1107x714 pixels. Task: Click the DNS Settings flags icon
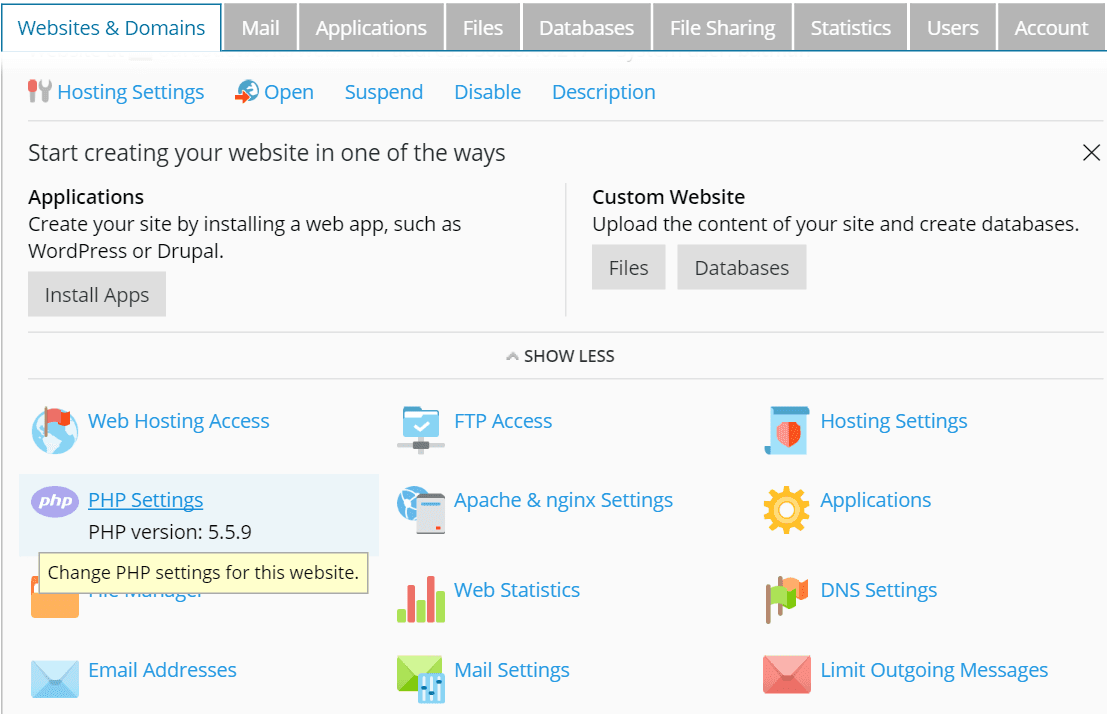click(x=786, y=598)
